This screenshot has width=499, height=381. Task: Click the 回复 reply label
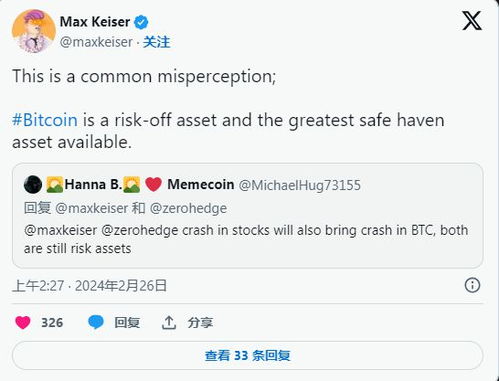[127, 323]
